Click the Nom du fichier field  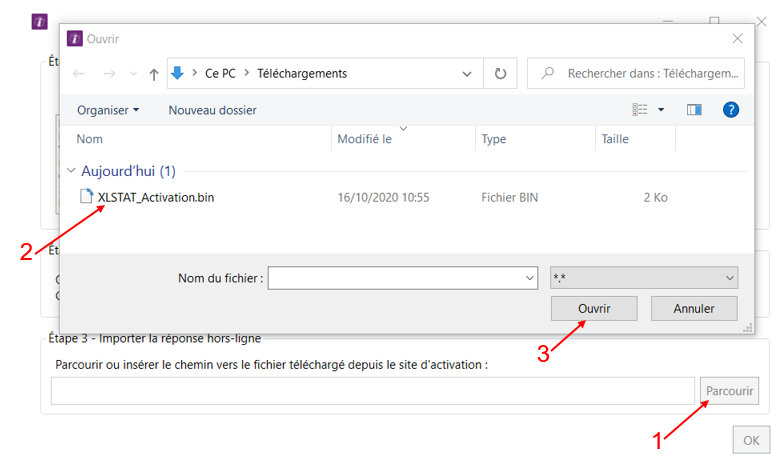[x=395, y=278]
